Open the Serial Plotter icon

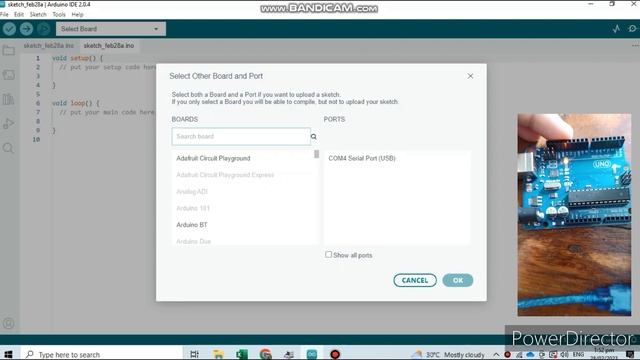click(616, 29)
